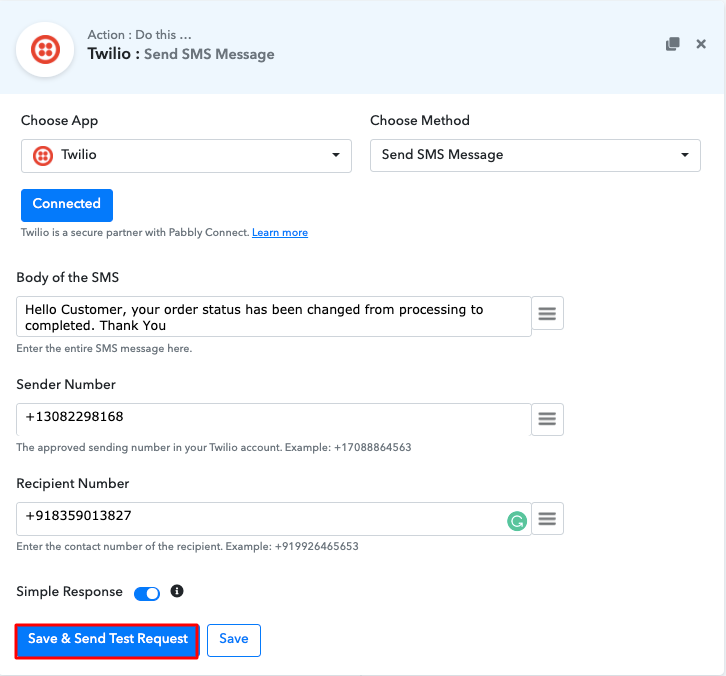
Task: Click the Twilio logo in header
Action: (45, 50)
